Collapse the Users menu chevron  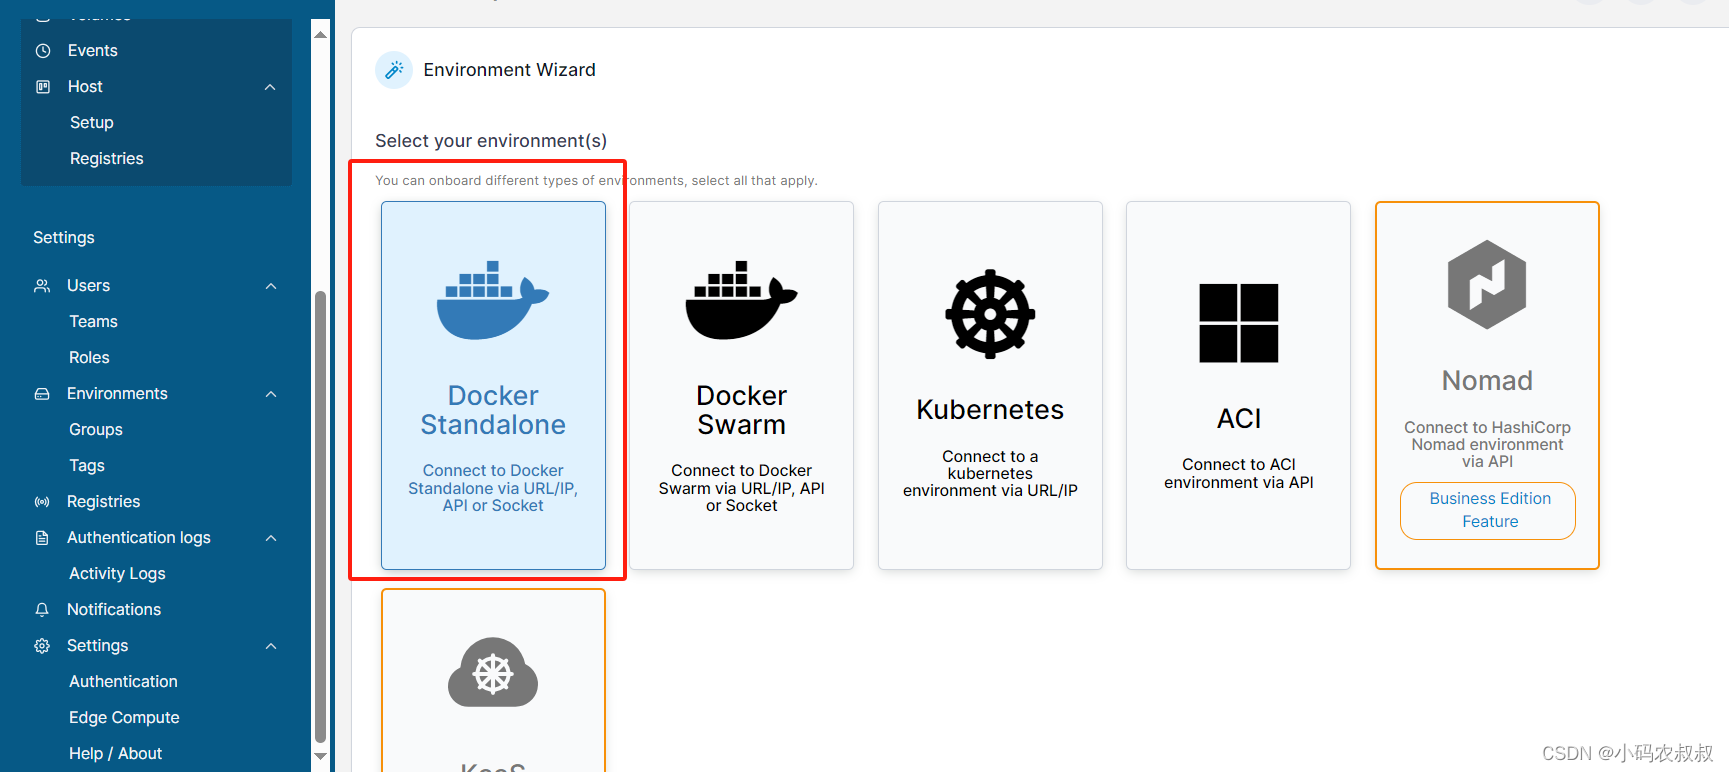[x=271, y=286]
